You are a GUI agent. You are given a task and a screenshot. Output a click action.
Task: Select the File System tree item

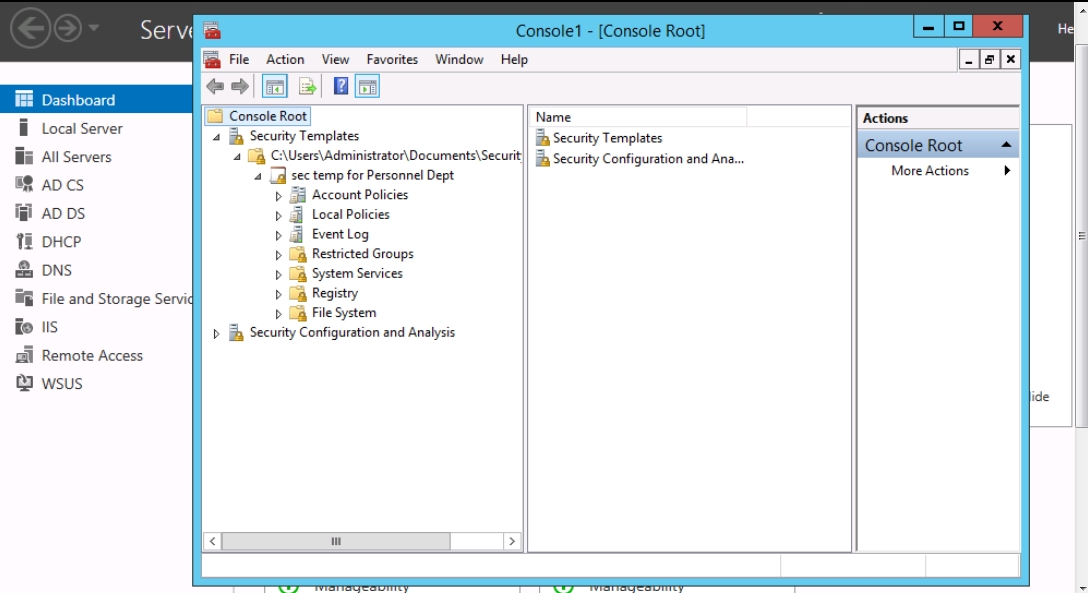tap(344, 313)
